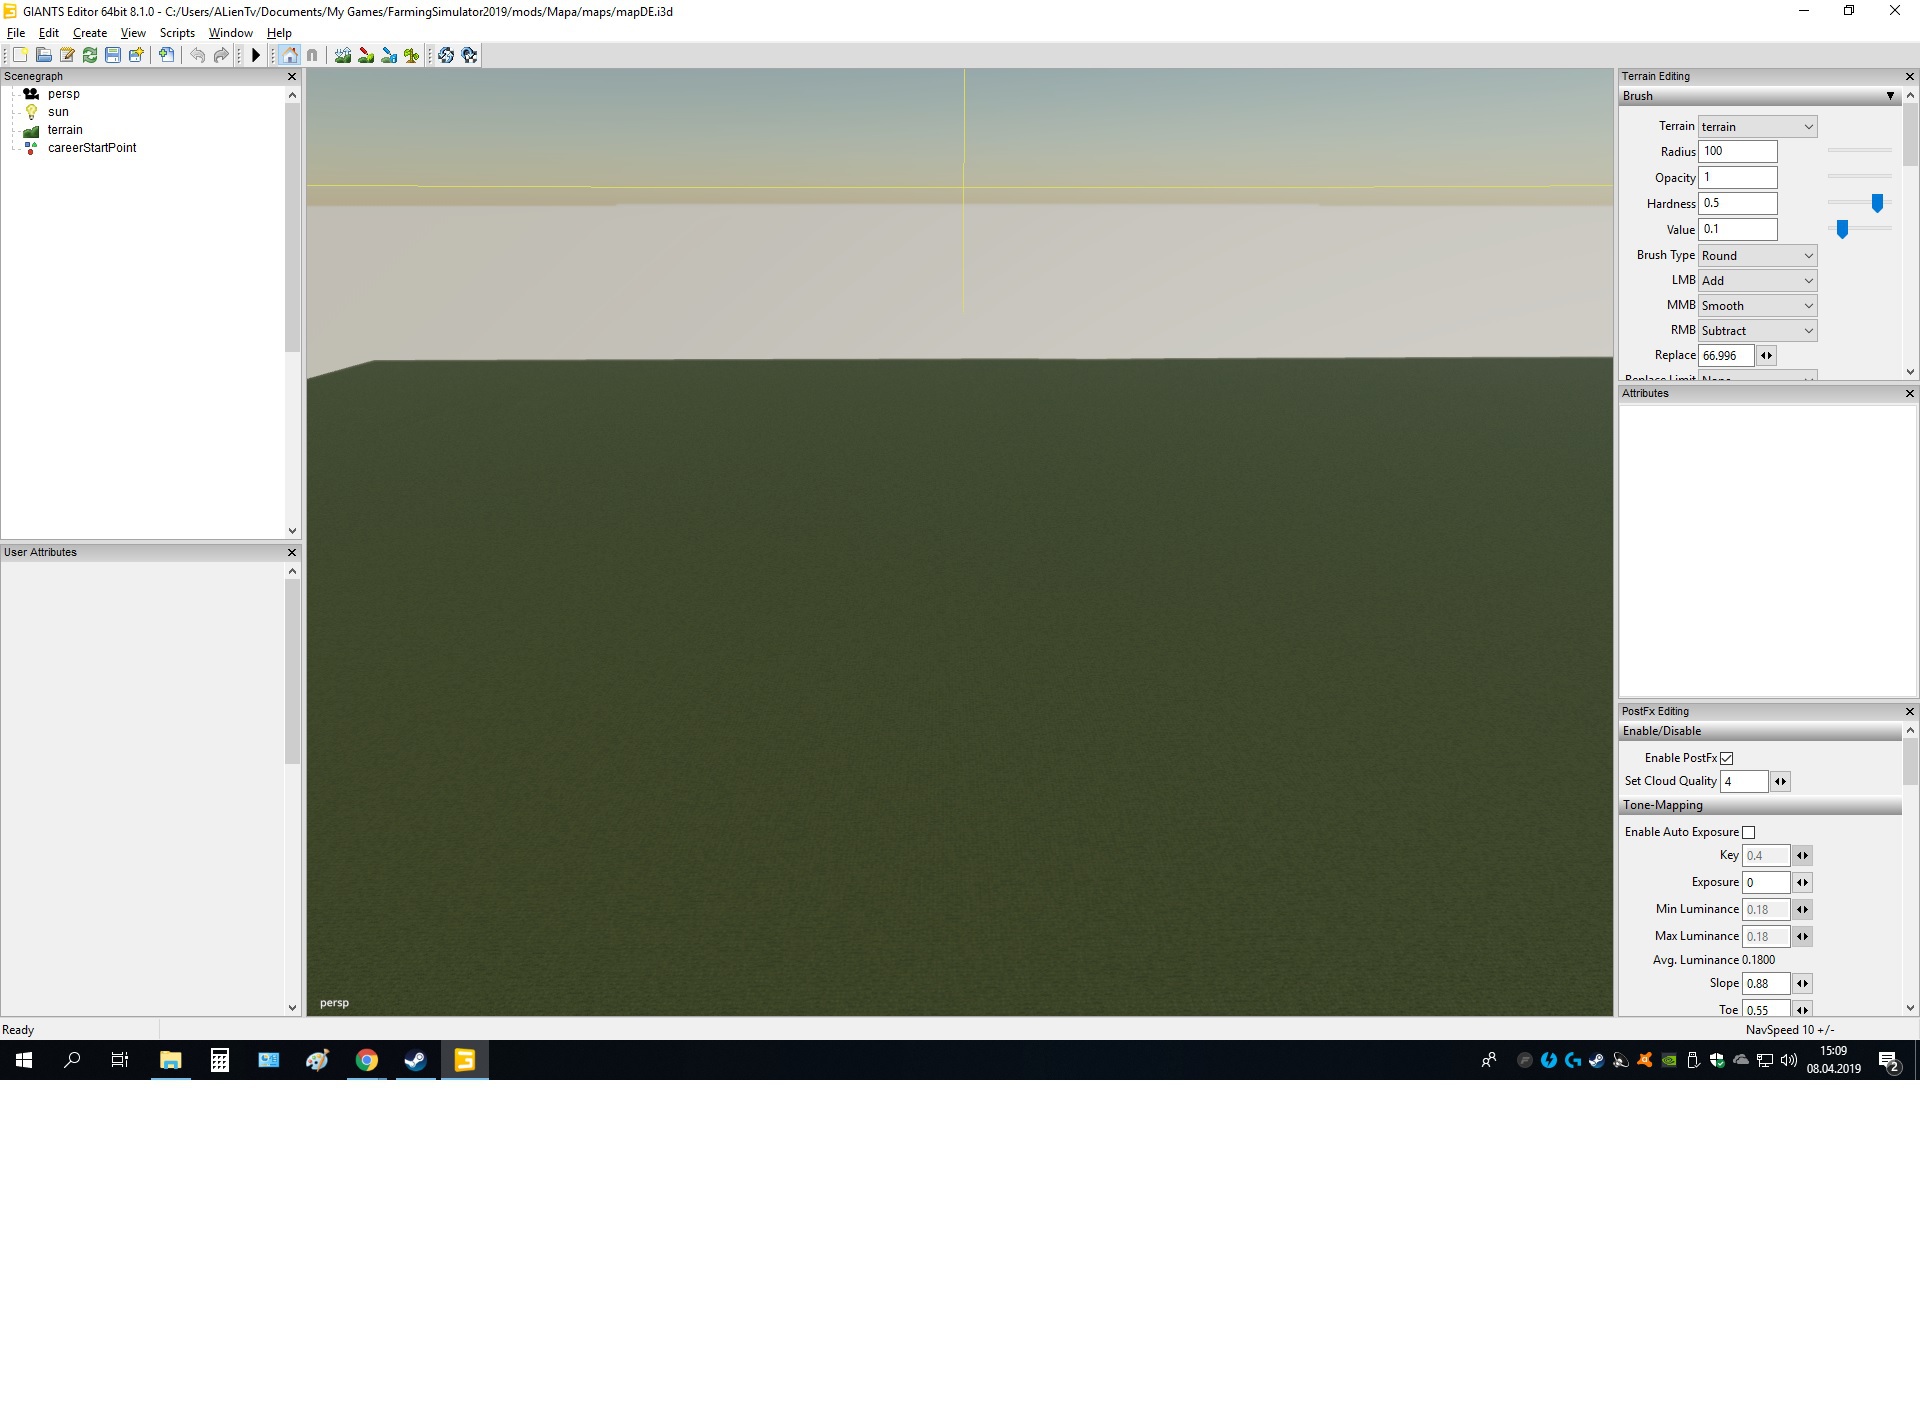
Task: Select the sun light node
Action: tap(58, 112)
